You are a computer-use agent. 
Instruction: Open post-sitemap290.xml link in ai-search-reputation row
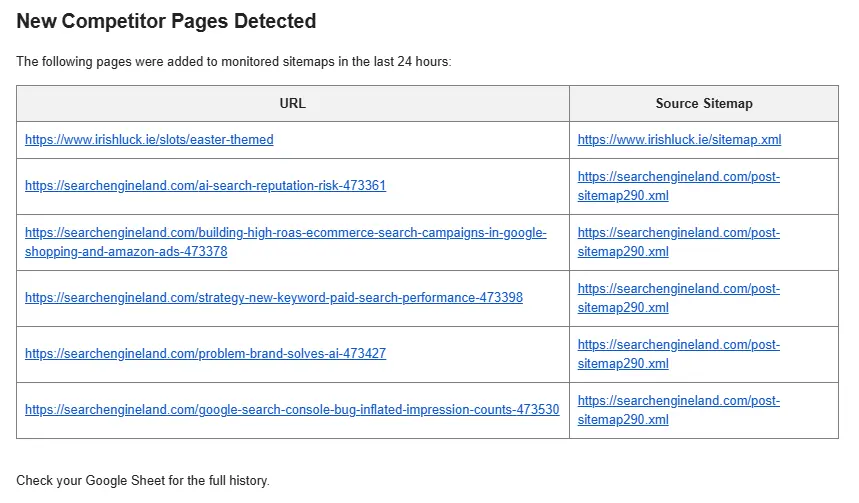[679, 186]
